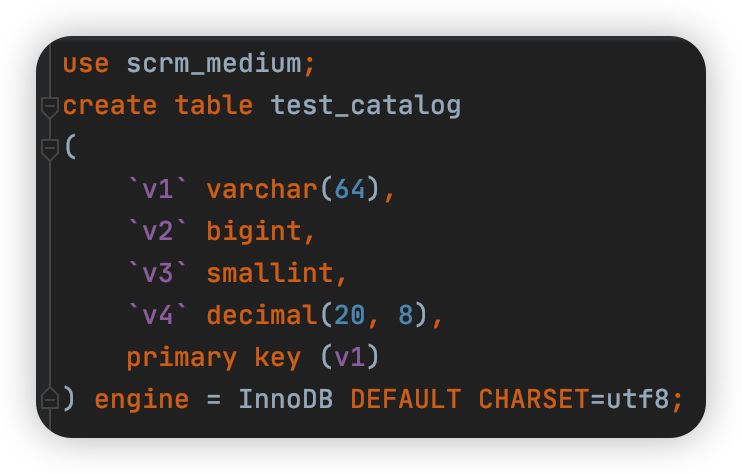The image size is (742, 474).
Task: Click fold end marker beside engine line
Action: pyautogui.click(x=49, y=400)
